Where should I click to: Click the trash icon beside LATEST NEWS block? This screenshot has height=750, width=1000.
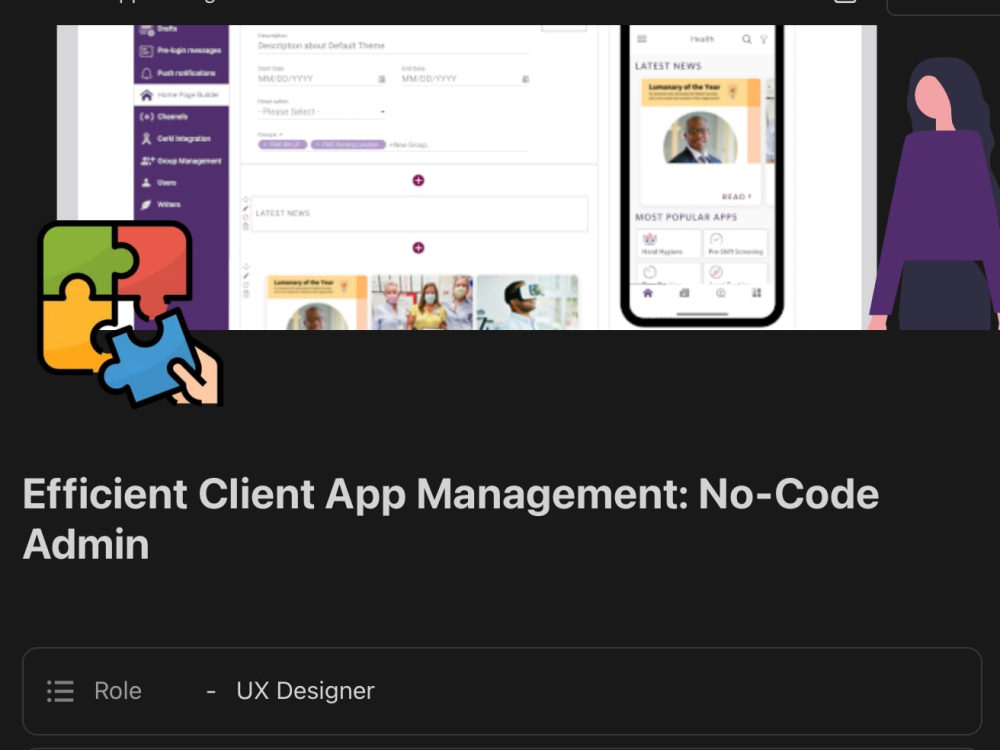point(246,226)
